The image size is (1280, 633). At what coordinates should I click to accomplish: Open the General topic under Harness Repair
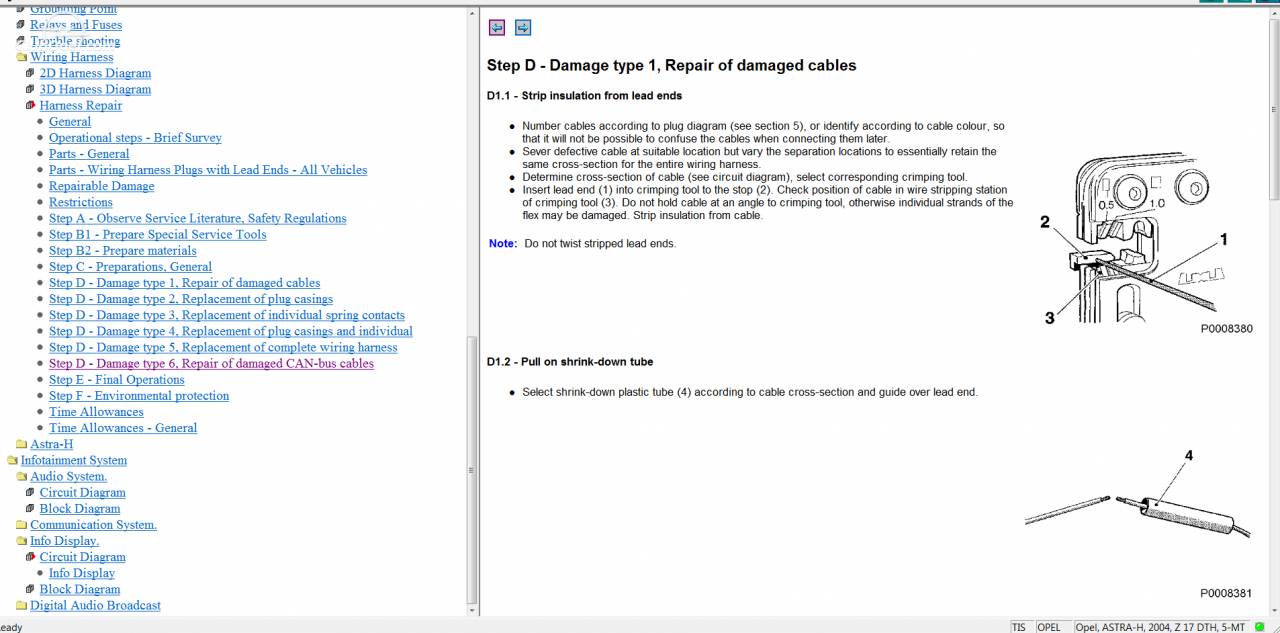70,121
